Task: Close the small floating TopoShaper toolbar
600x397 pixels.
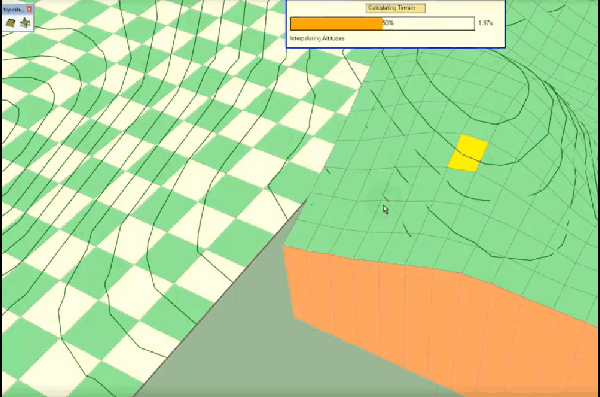Action: [29, 9]
